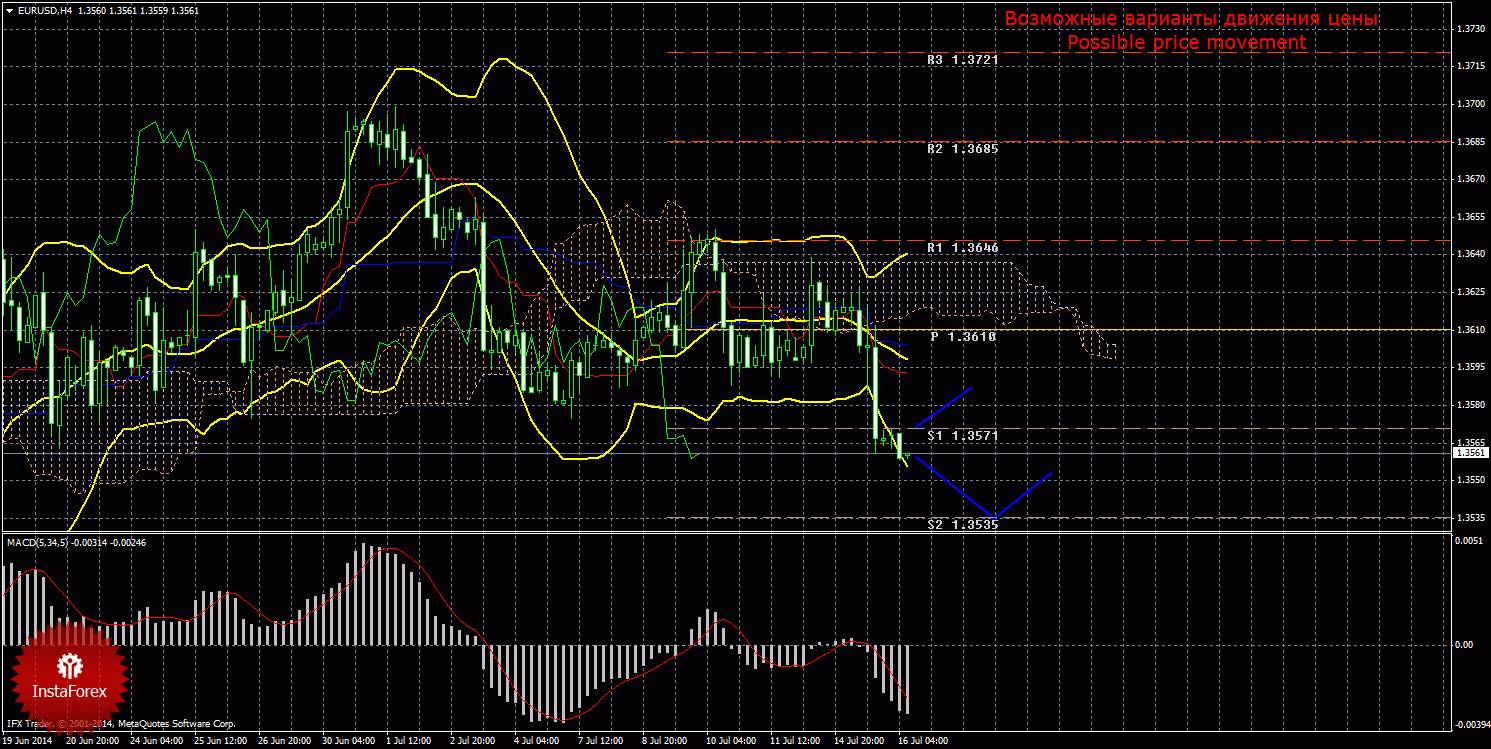Image resolution: width=1491 pixels, height=749 pixels.
Task: Select the R1 1.3646 resistance label
Action: 963,246
